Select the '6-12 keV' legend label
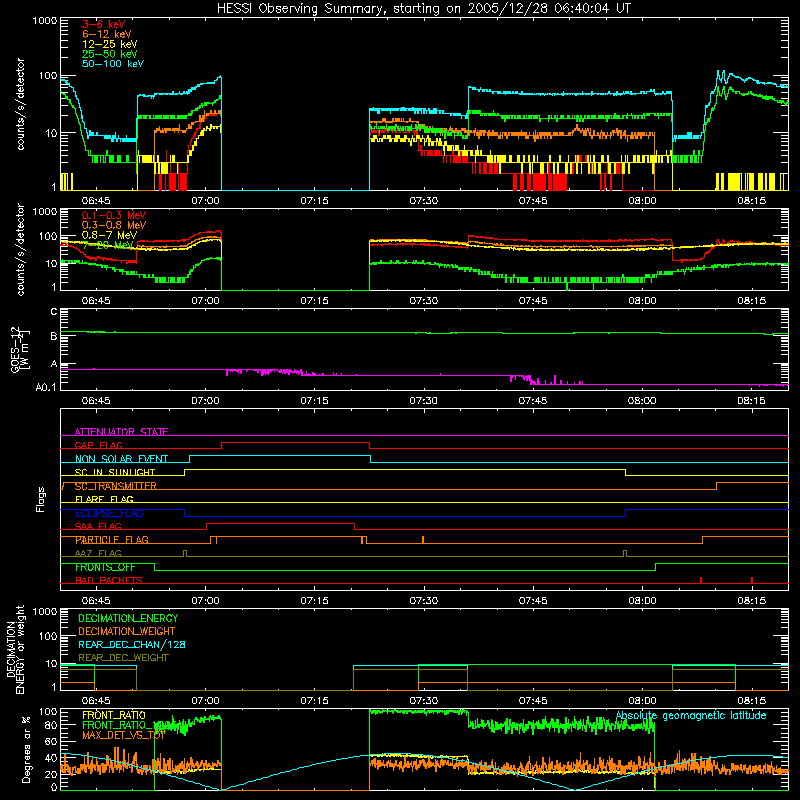Viewport: 800px width, 800px height. click(107, 34)
